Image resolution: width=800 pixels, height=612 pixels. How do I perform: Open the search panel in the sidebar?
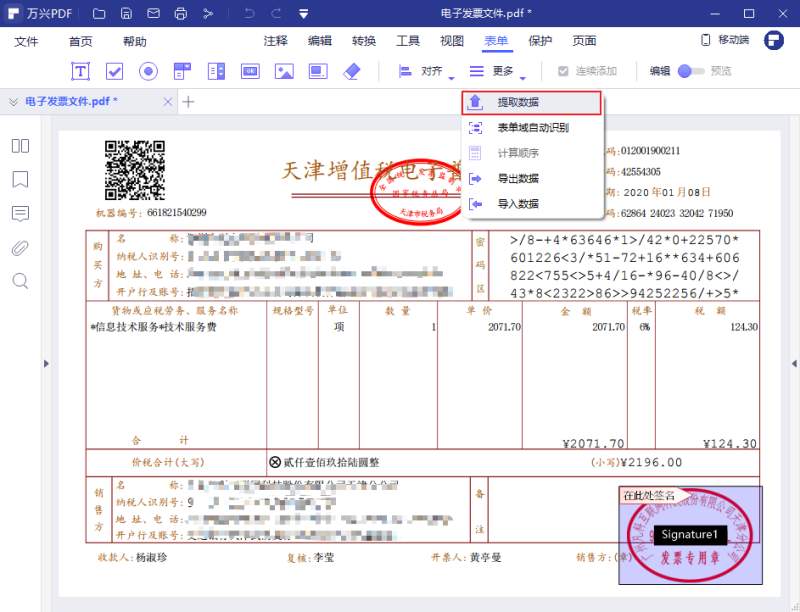pyautogui.click(x=20, y=281)
